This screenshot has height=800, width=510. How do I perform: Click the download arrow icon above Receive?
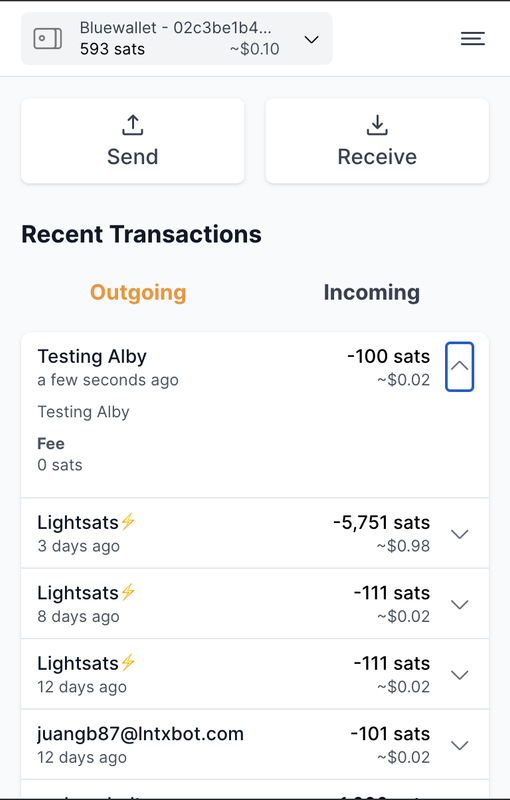(377, 125)
